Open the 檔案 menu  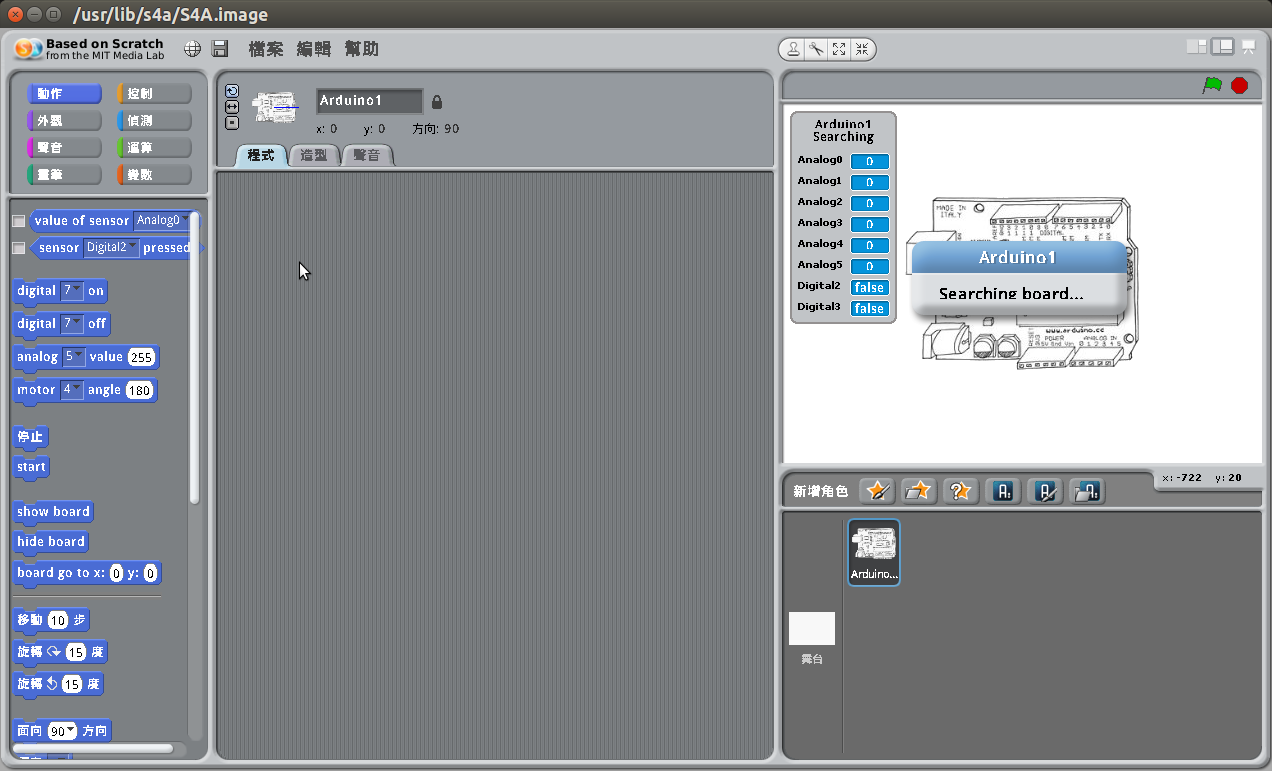tap(266, 49)
